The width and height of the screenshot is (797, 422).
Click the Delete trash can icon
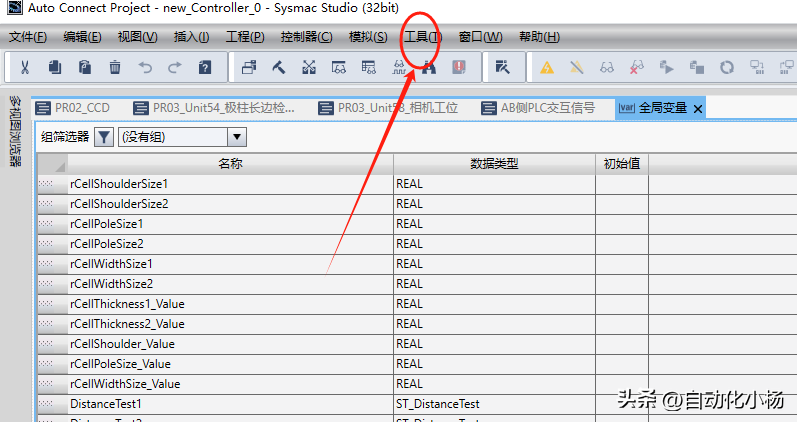click(x=115, y=68)
